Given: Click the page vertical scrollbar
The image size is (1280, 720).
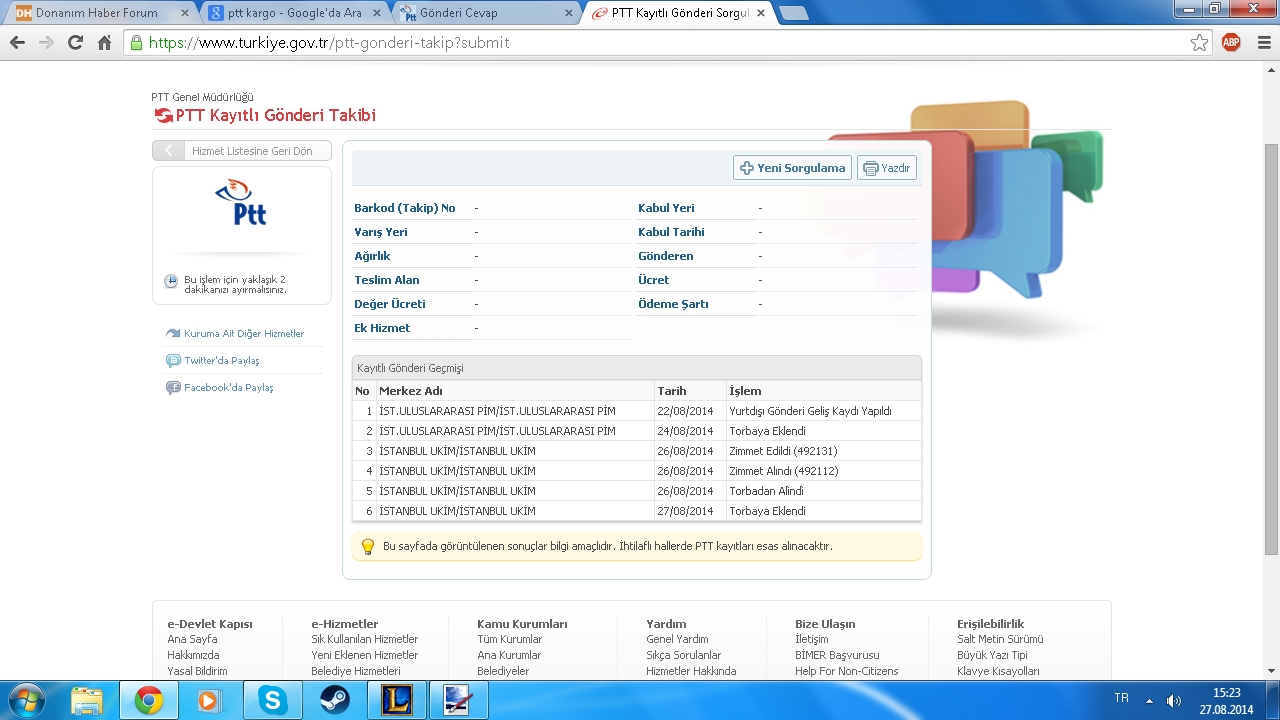Looking at the screenshot, I should point(1272,350).
